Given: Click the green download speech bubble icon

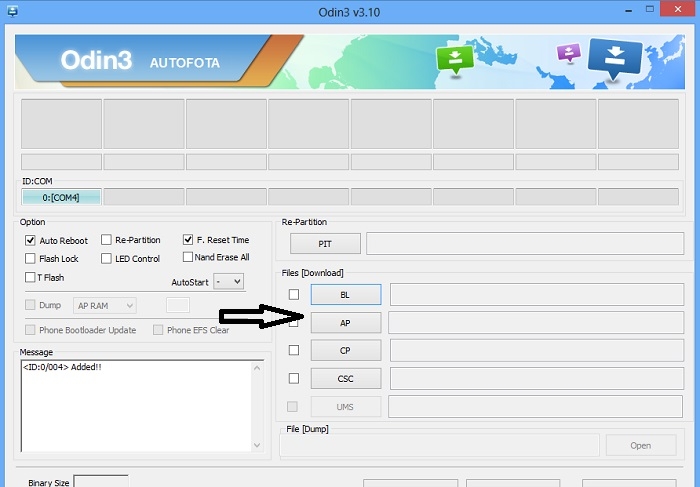Looking at the screenshot, I should [x=454, y=60].
